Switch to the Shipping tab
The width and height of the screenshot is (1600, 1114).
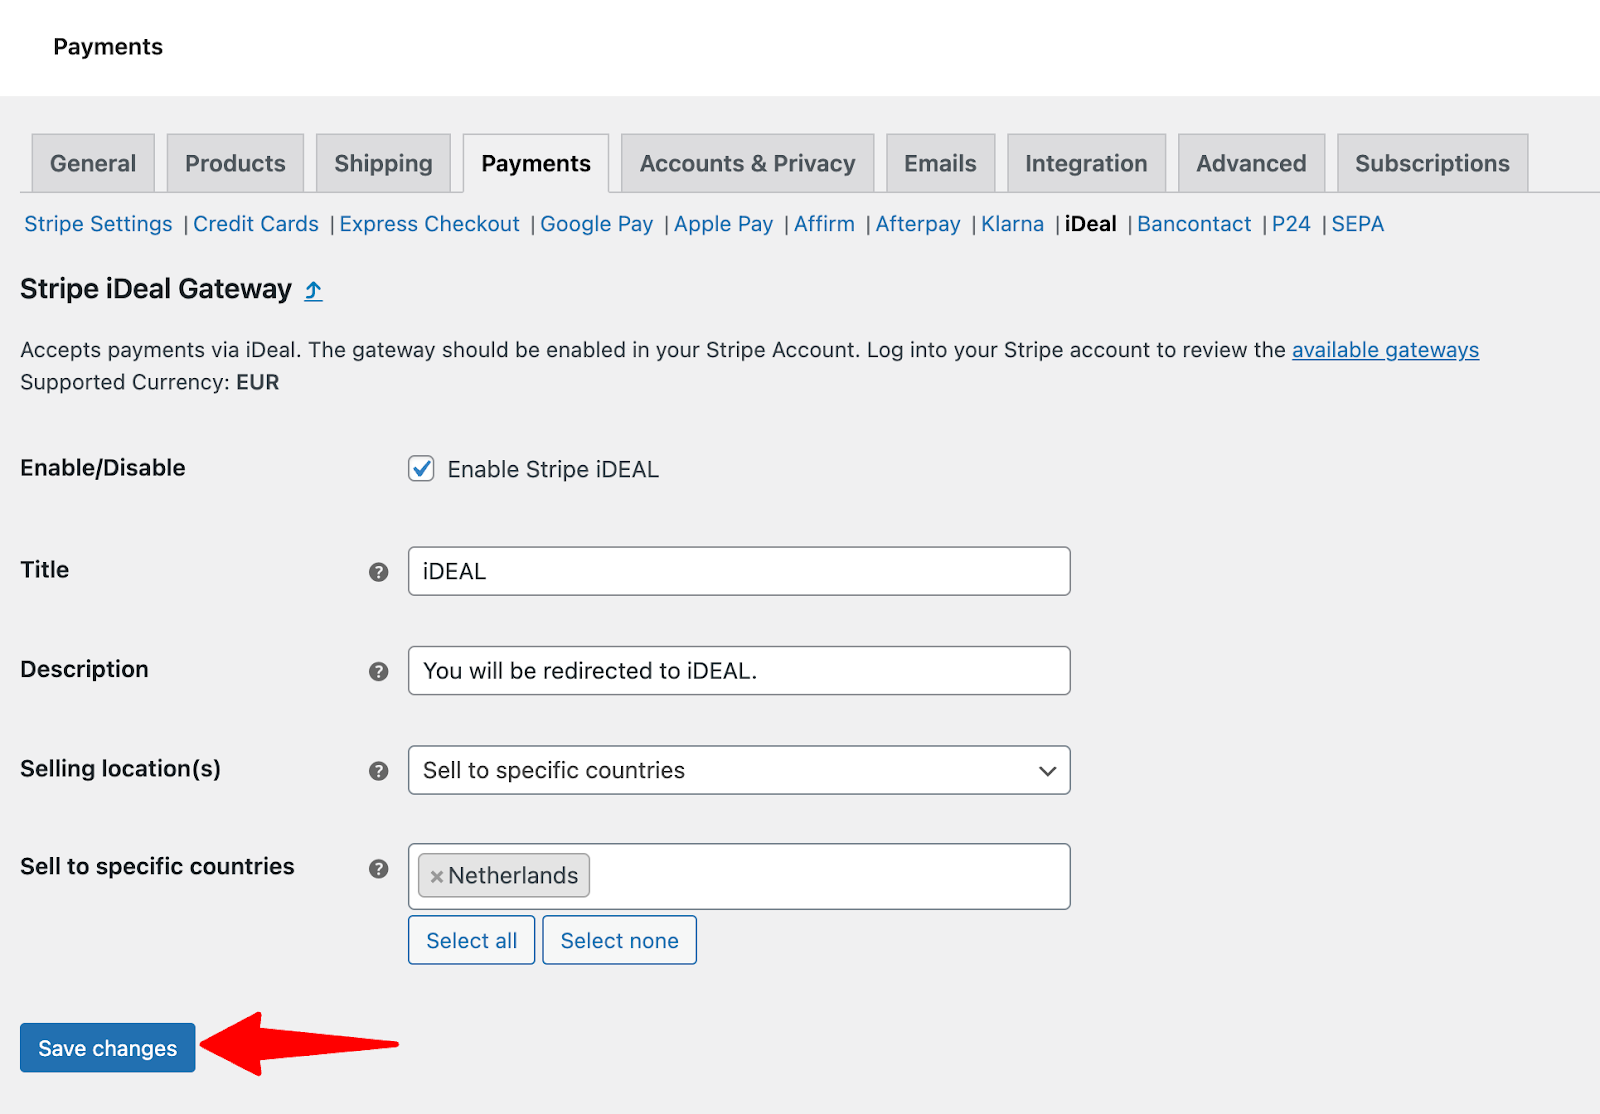(x=383, y=163)
